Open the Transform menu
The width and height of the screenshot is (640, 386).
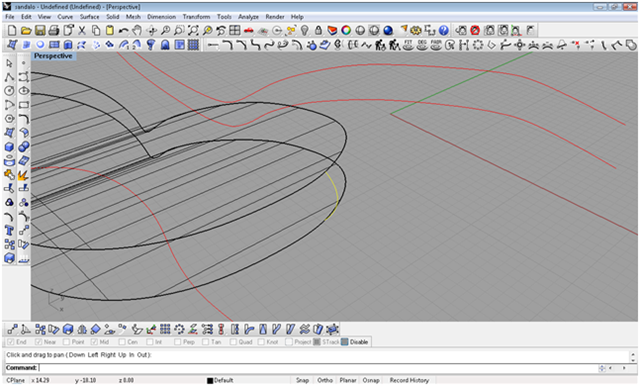[196, 17]
